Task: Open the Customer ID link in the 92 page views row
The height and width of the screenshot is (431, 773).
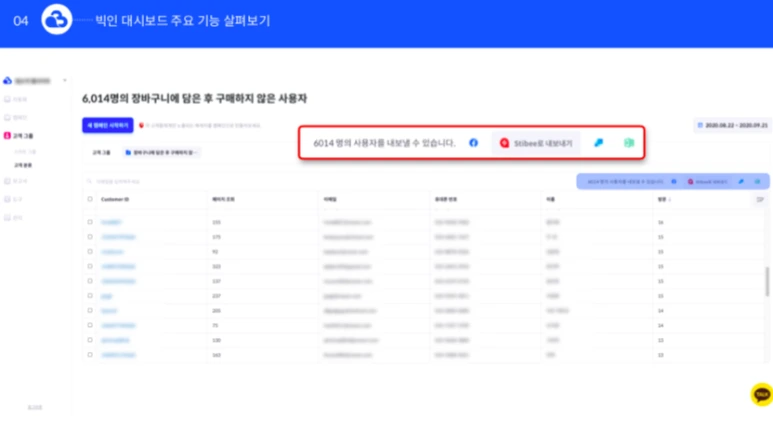Action: (112, 252)
